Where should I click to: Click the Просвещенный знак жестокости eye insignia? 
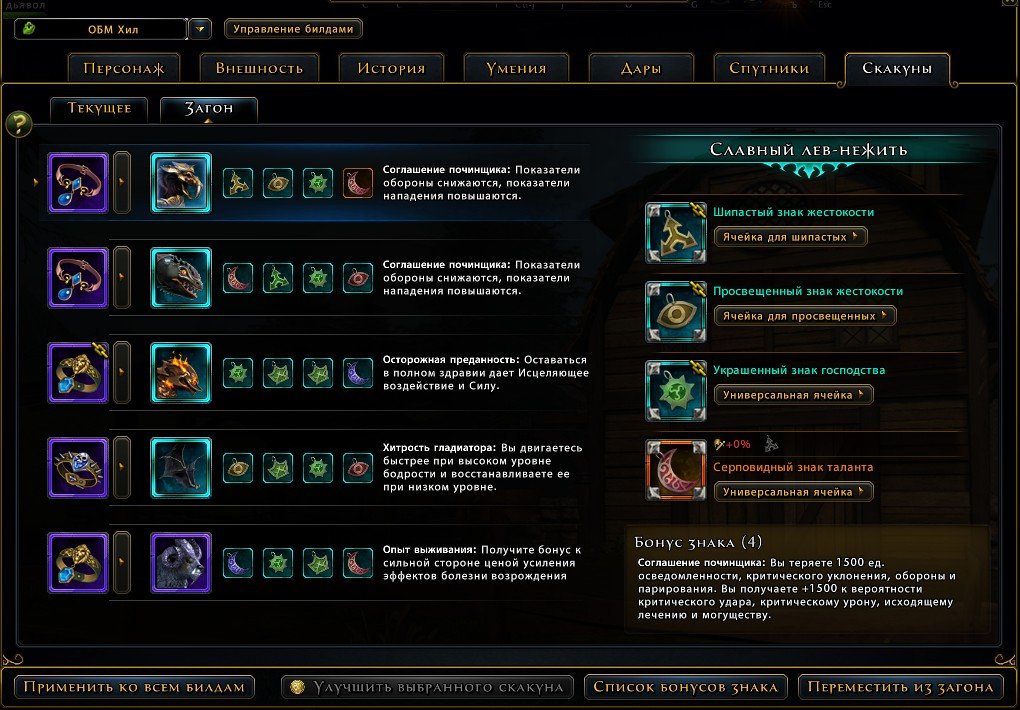[675, 312]
